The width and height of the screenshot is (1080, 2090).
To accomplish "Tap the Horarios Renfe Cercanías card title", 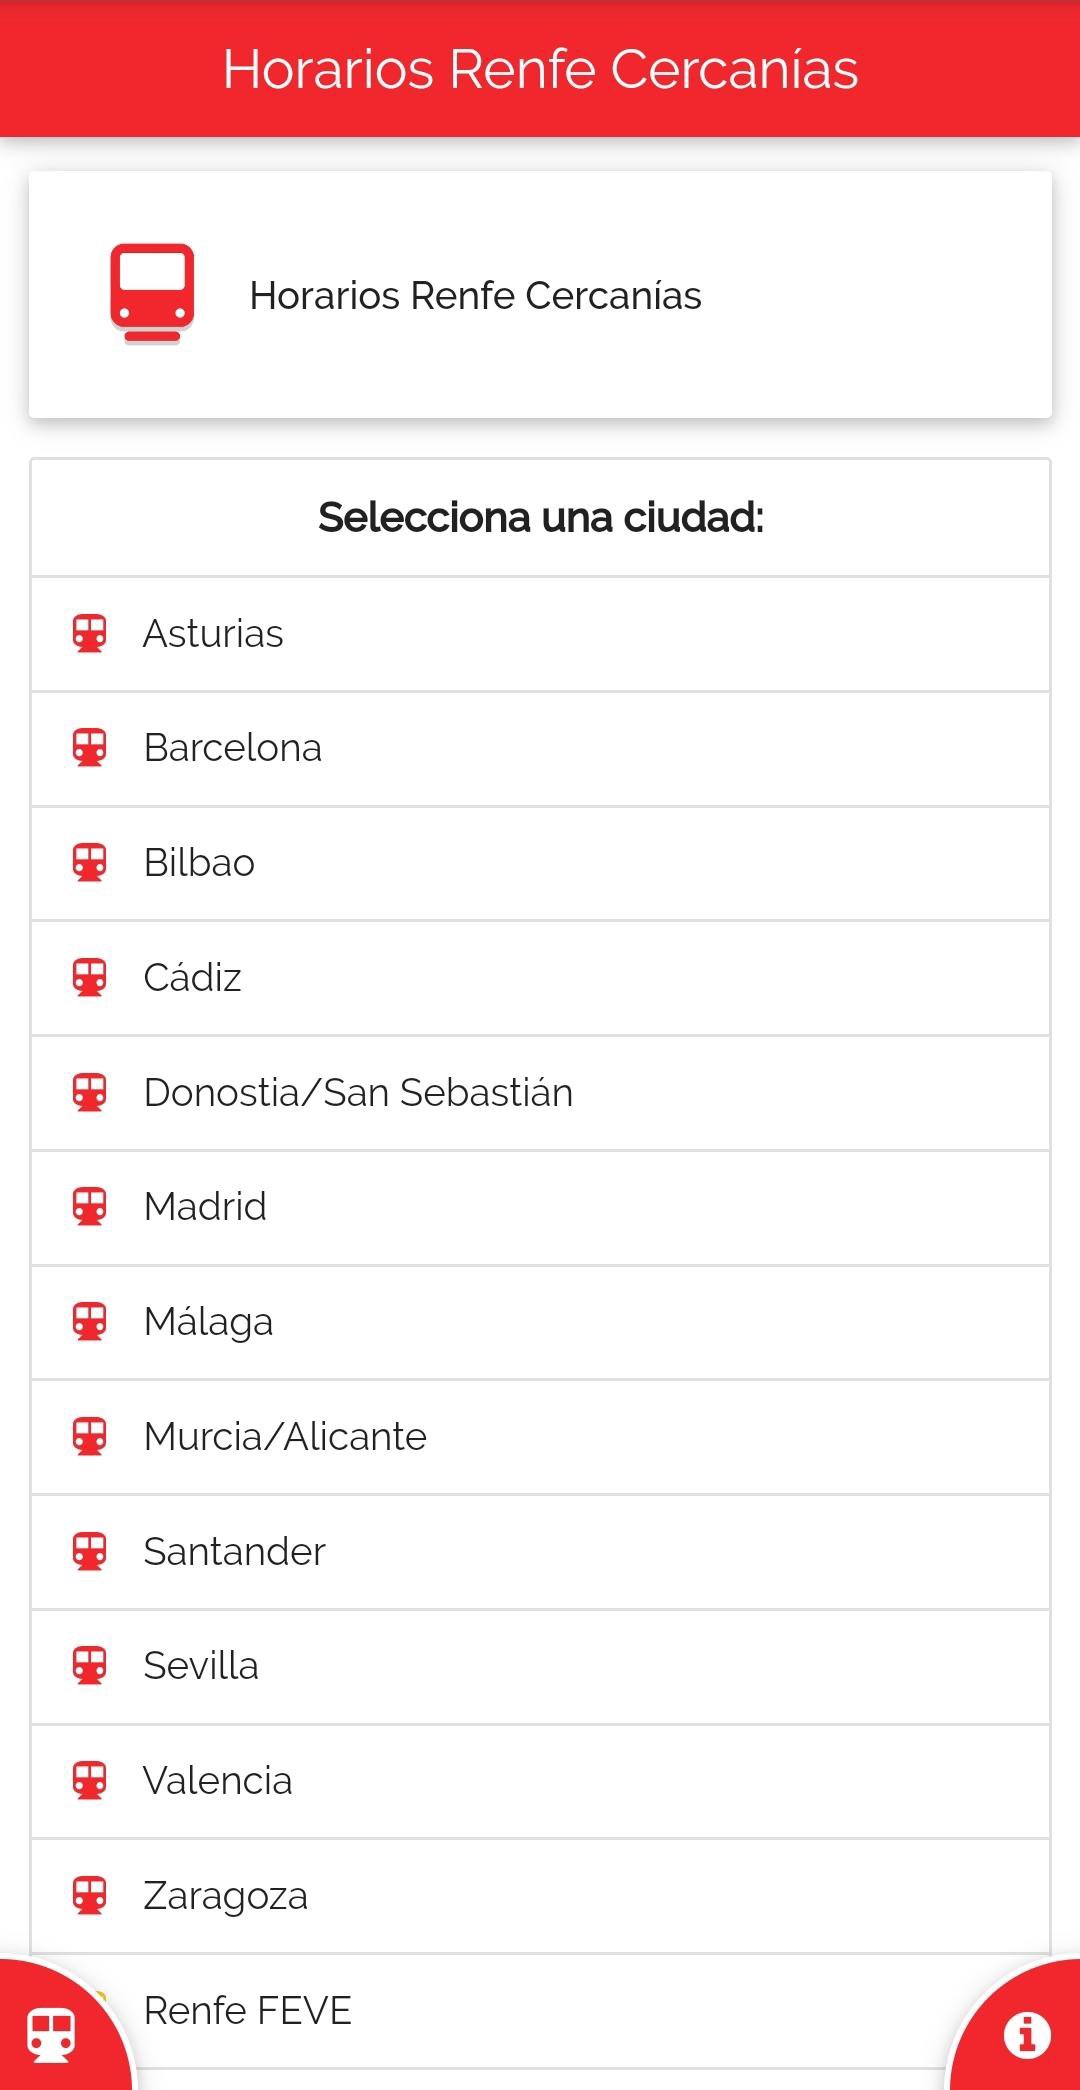I will (x=475, y=296).
